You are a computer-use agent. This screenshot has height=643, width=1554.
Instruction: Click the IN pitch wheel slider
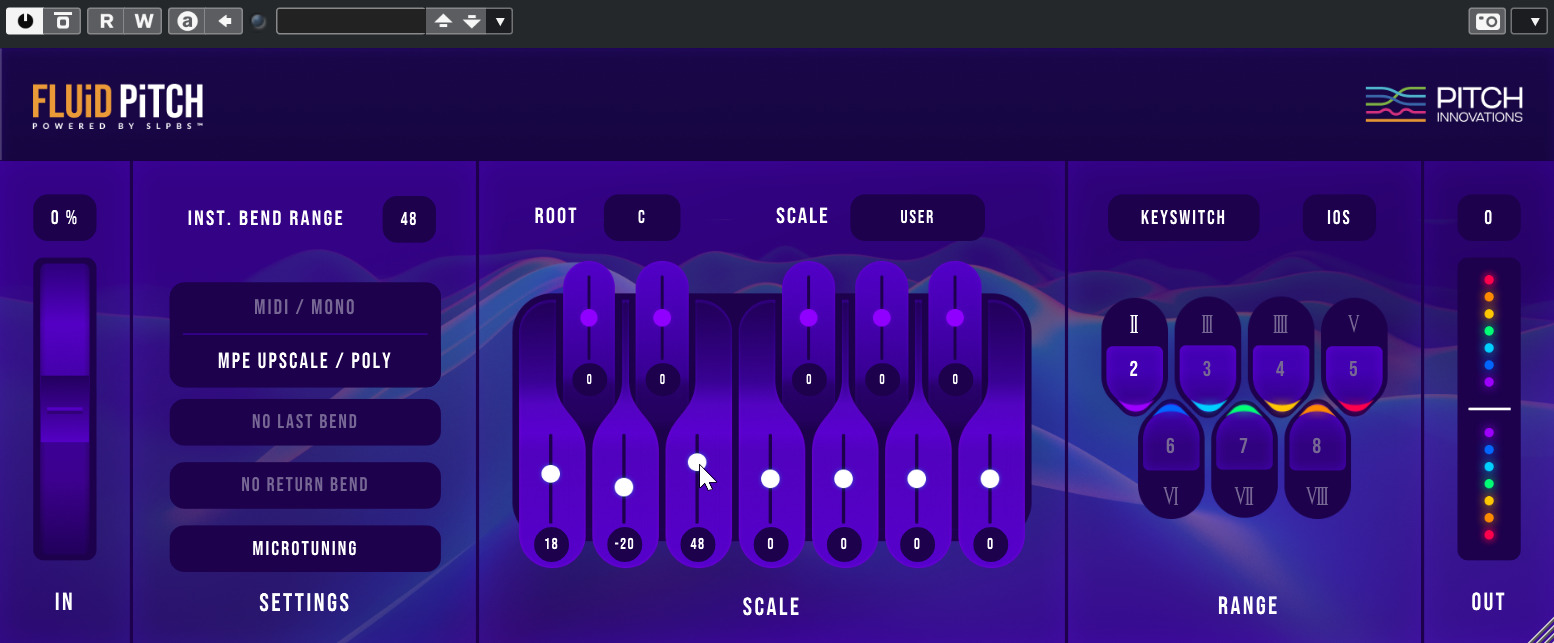[x=65, y=409]
